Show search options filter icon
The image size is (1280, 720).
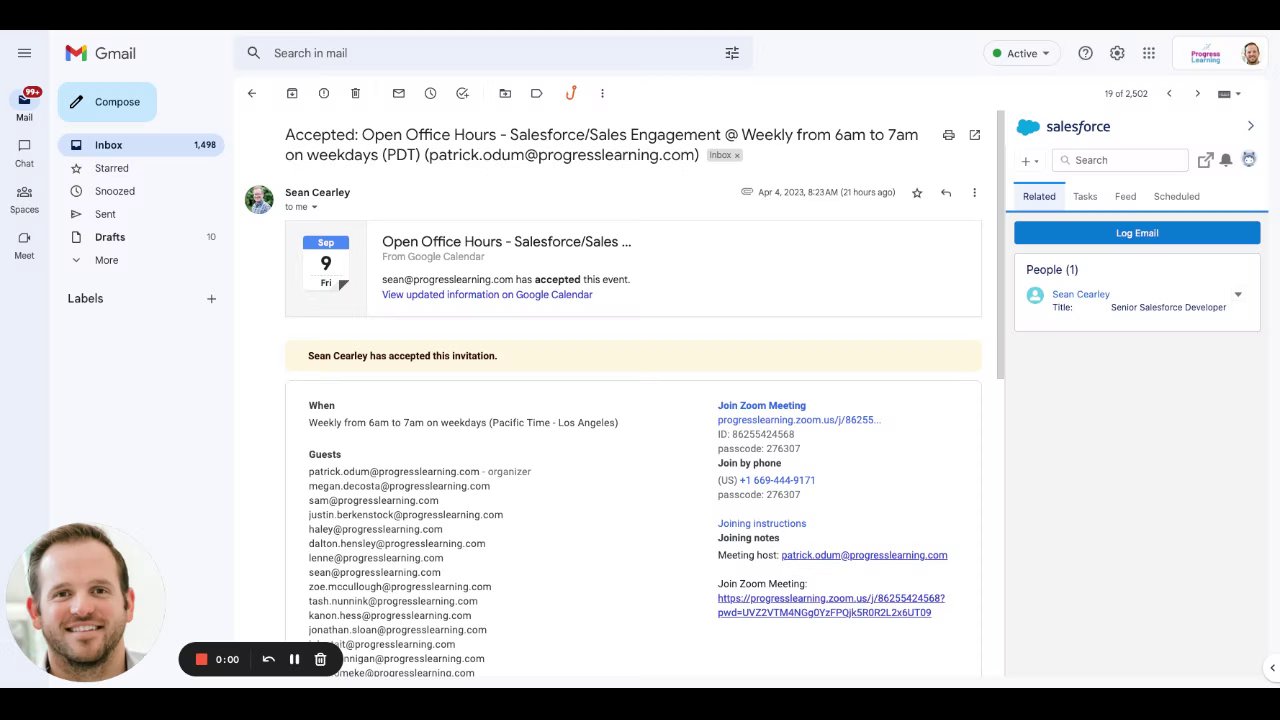732,53
